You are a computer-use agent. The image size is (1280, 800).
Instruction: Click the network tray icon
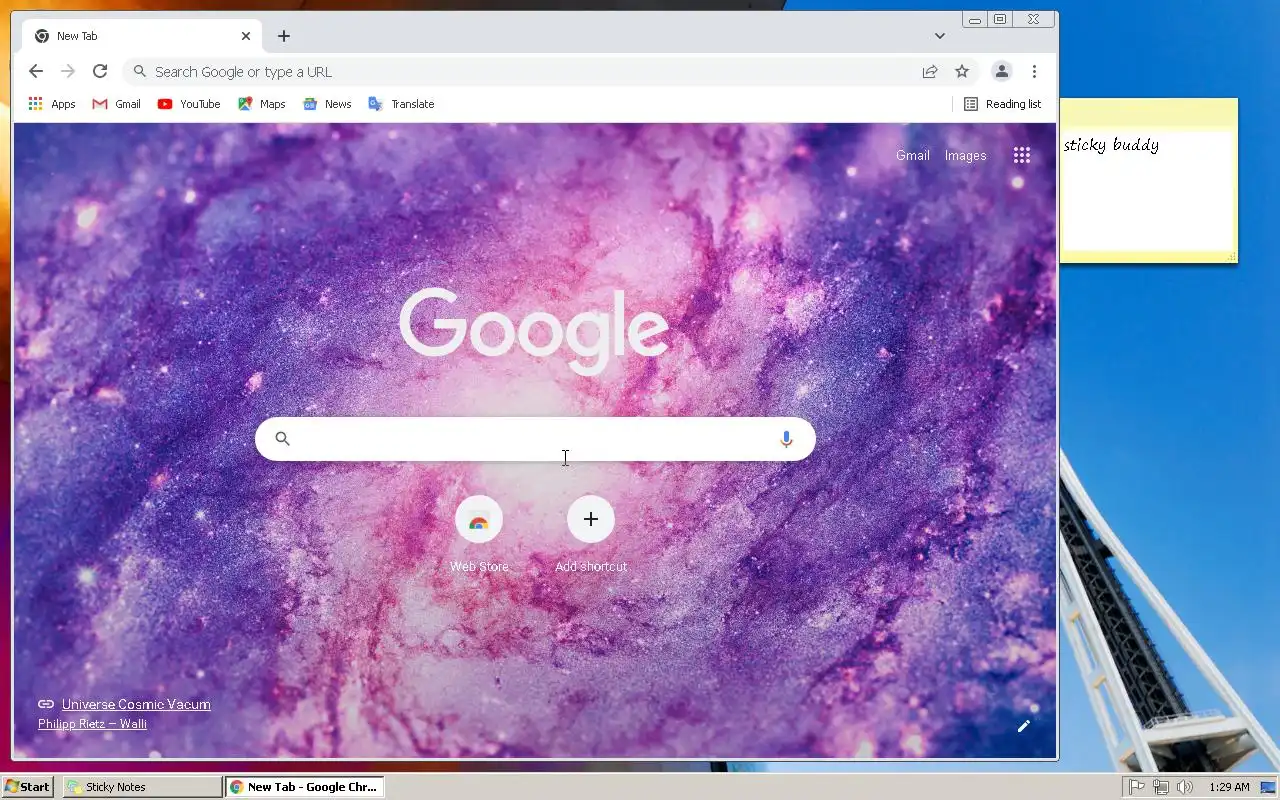pyautogui.click(x=1161, y=787)
